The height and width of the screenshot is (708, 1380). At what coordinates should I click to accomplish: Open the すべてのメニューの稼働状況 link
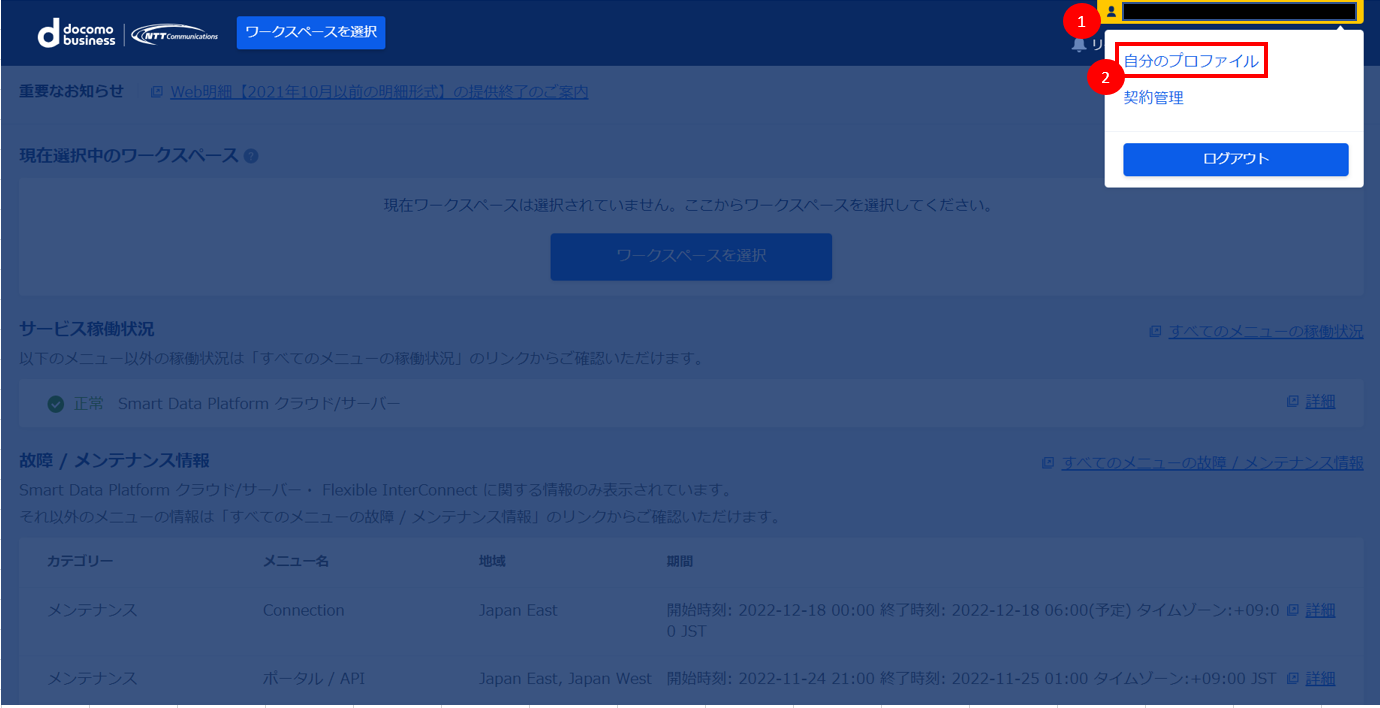pos(1266,331)
